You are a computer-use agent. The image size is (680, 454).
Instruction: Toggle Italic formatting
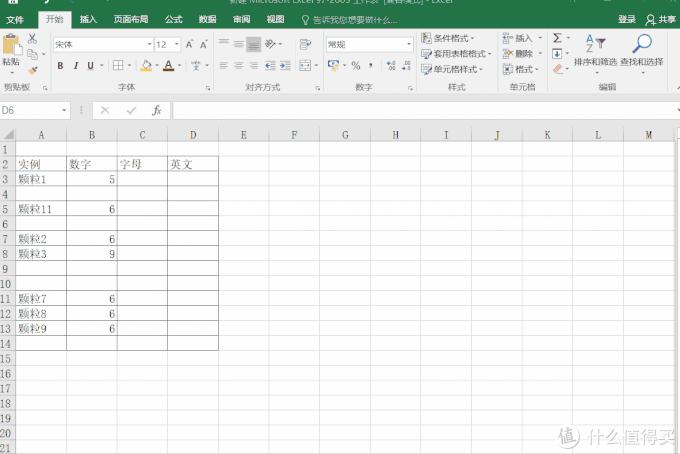point(75,65)
